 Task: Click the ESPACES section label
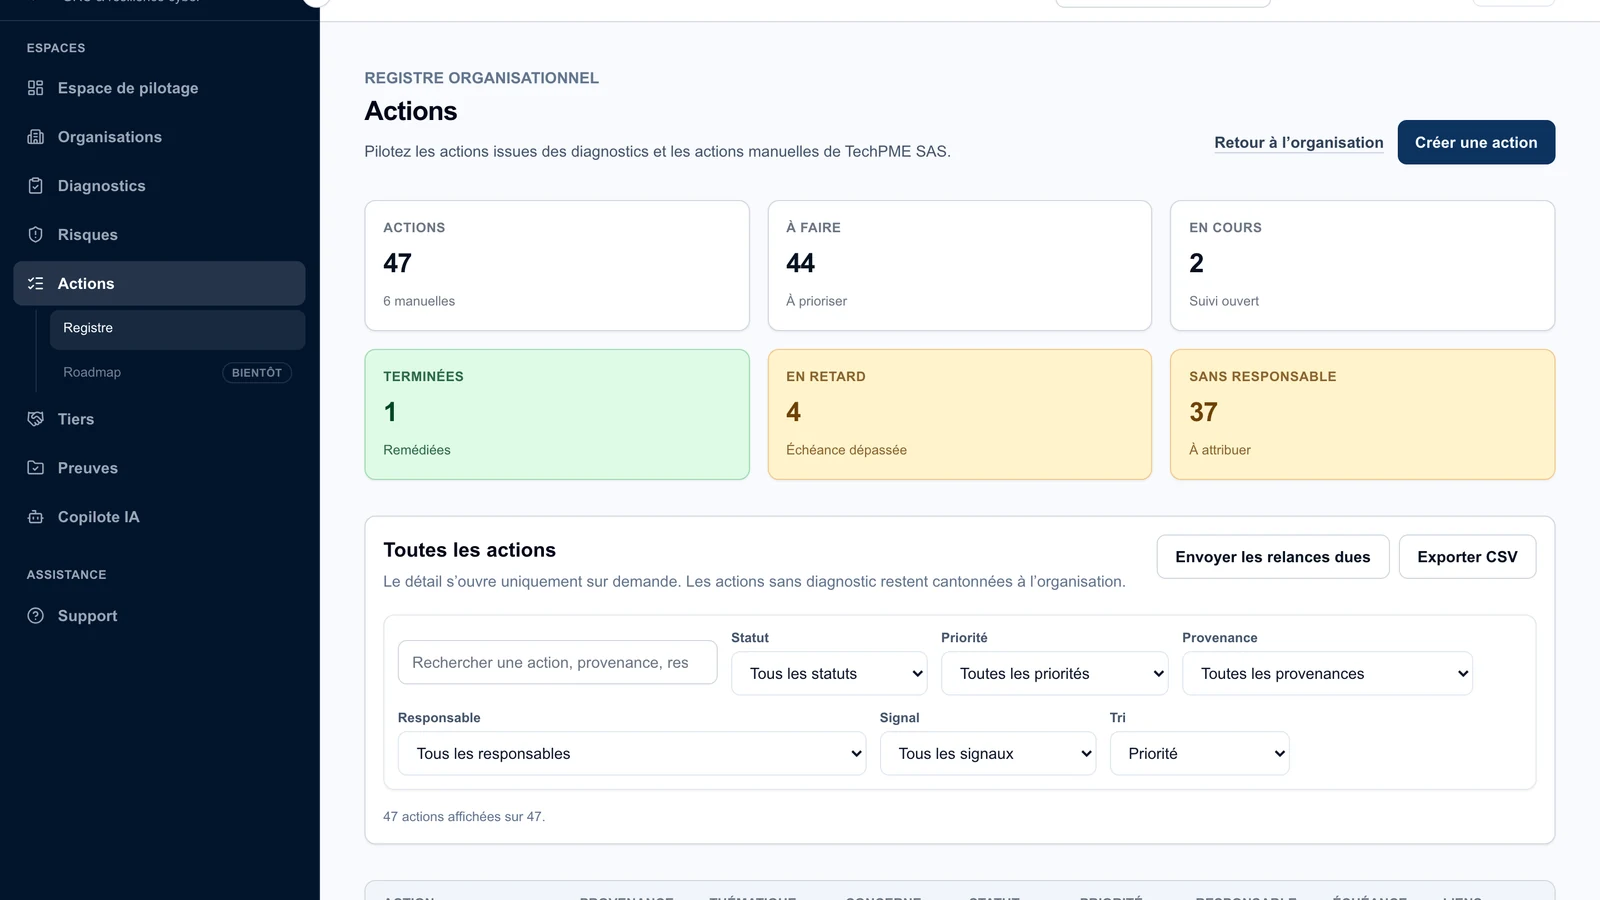(56, 48)
